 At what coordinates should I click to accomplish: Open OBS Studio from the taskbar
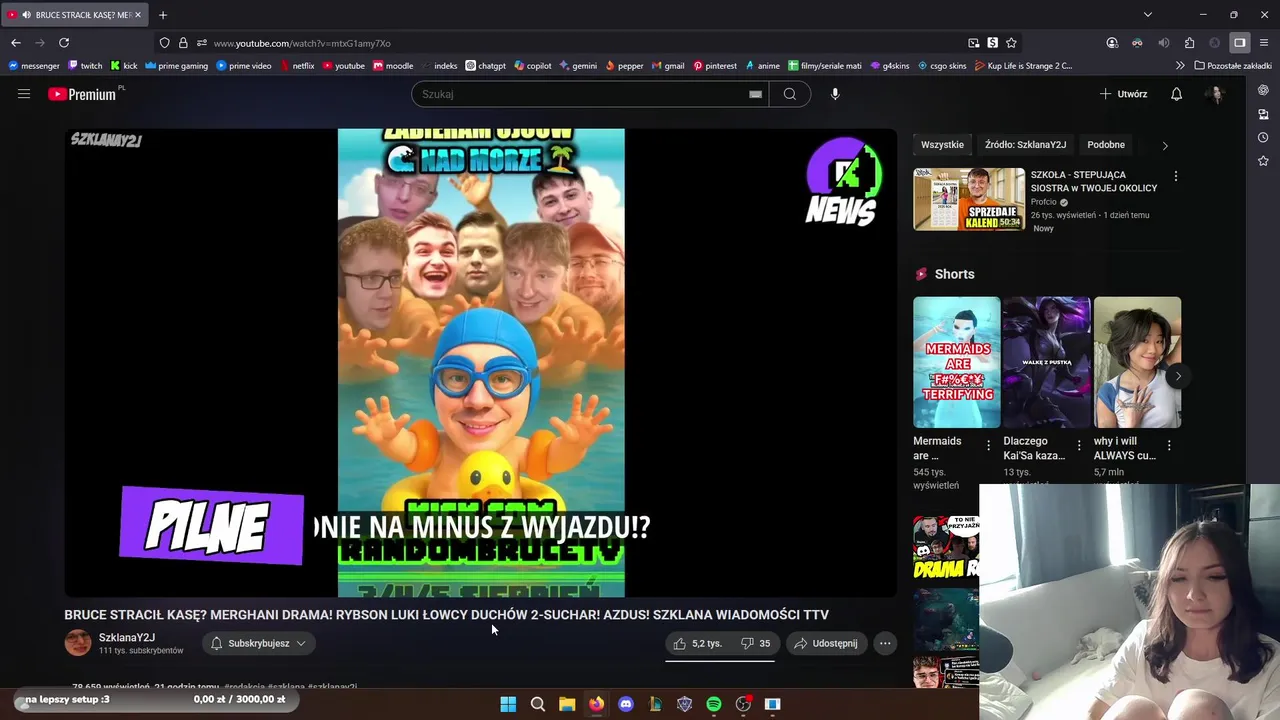(743, 704)
